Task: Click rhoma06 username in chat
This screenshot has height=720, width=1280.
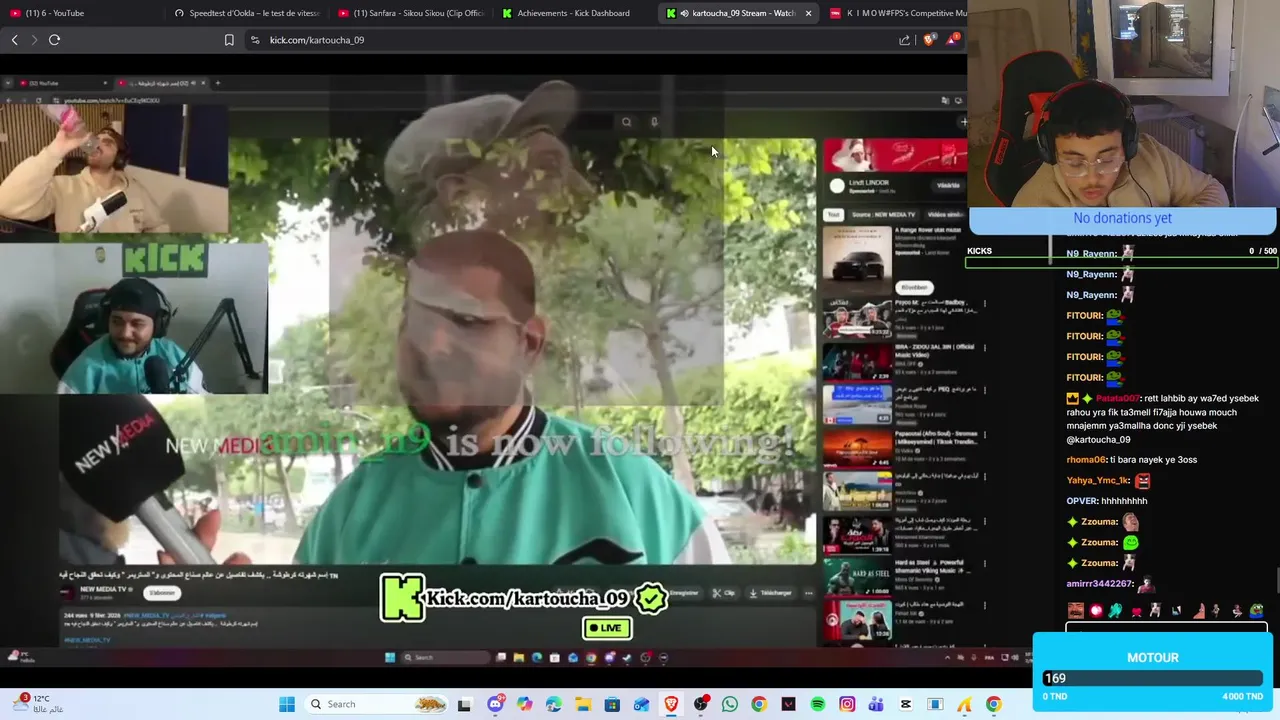Action: coord(1086,460)
